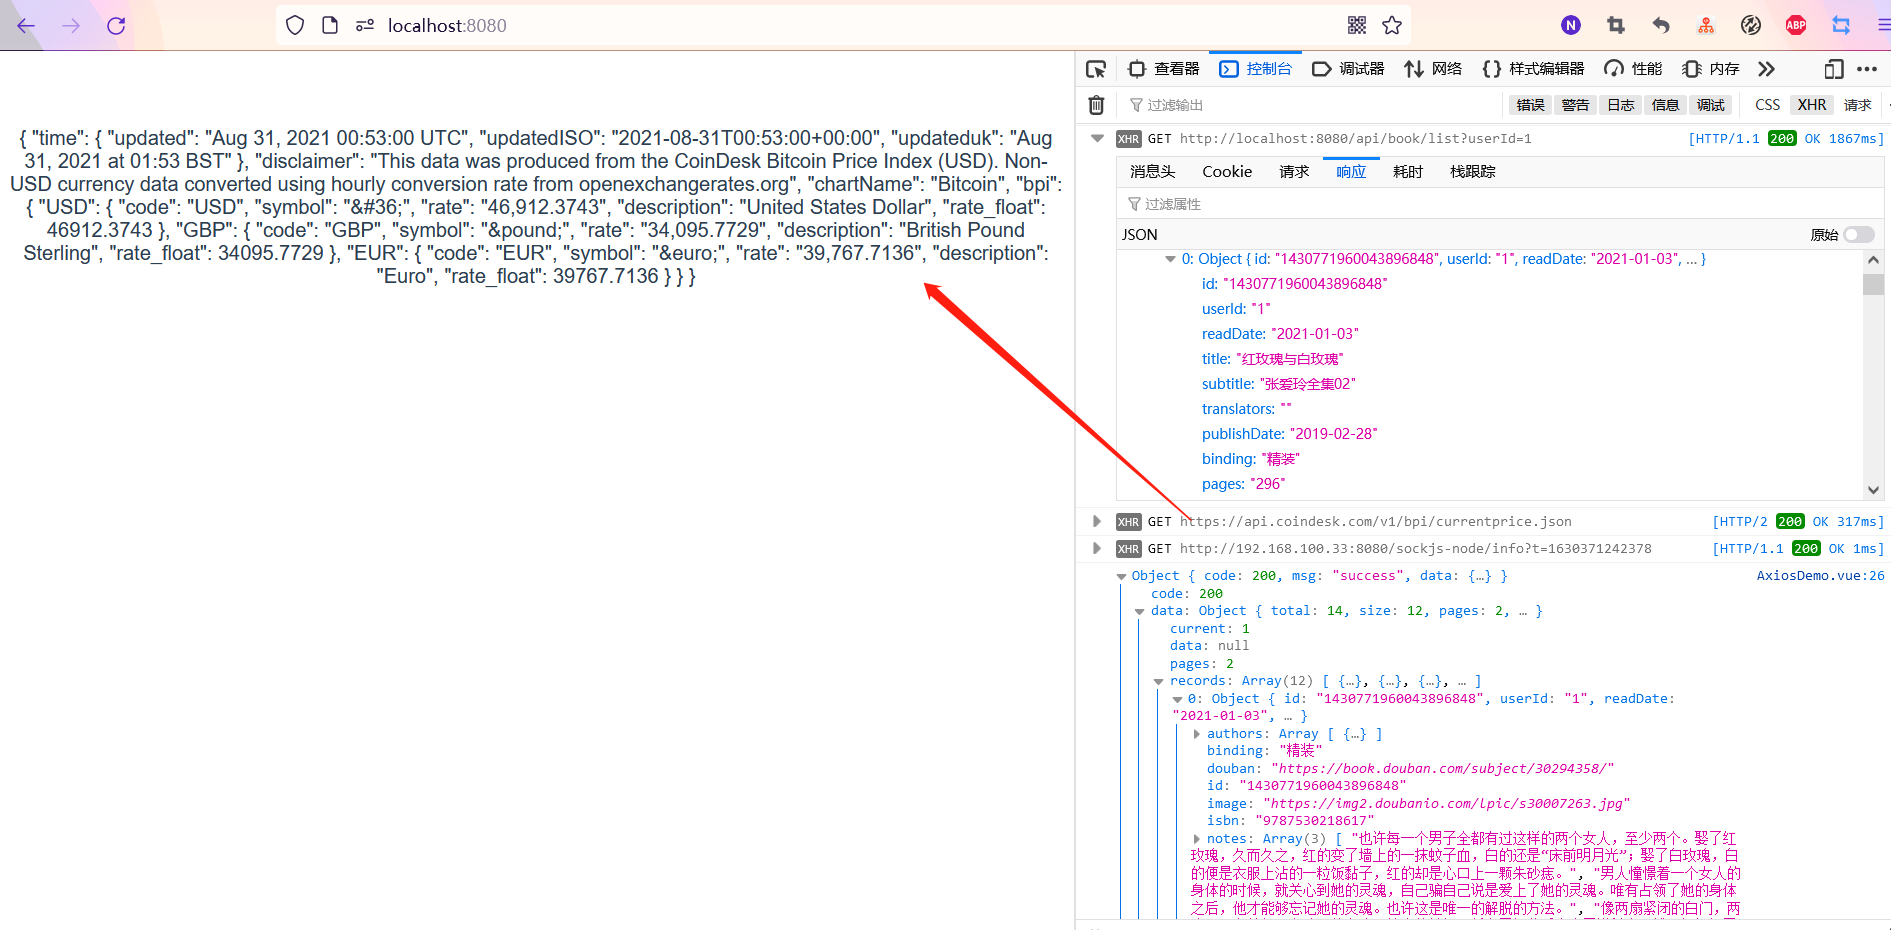Toggle the 请求 requests filter

(x=1858, y=105)
